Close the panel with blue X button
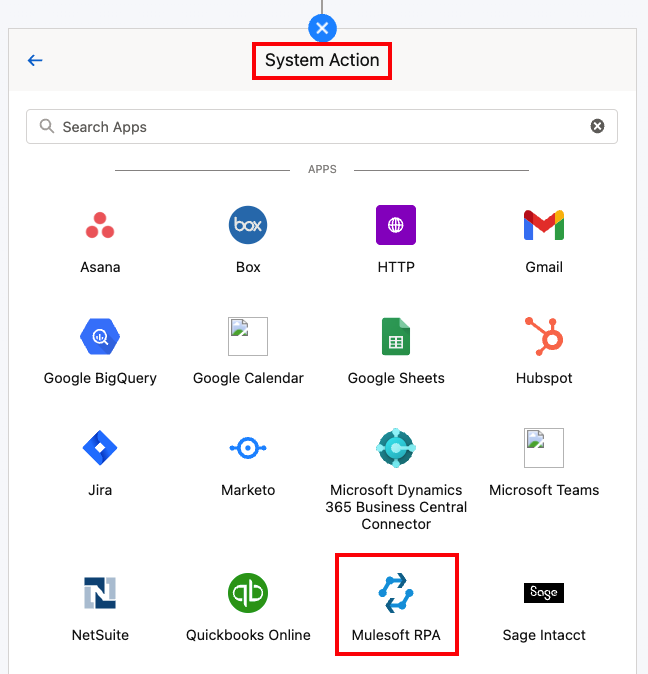Screen dimensions: 648x674 322,28
